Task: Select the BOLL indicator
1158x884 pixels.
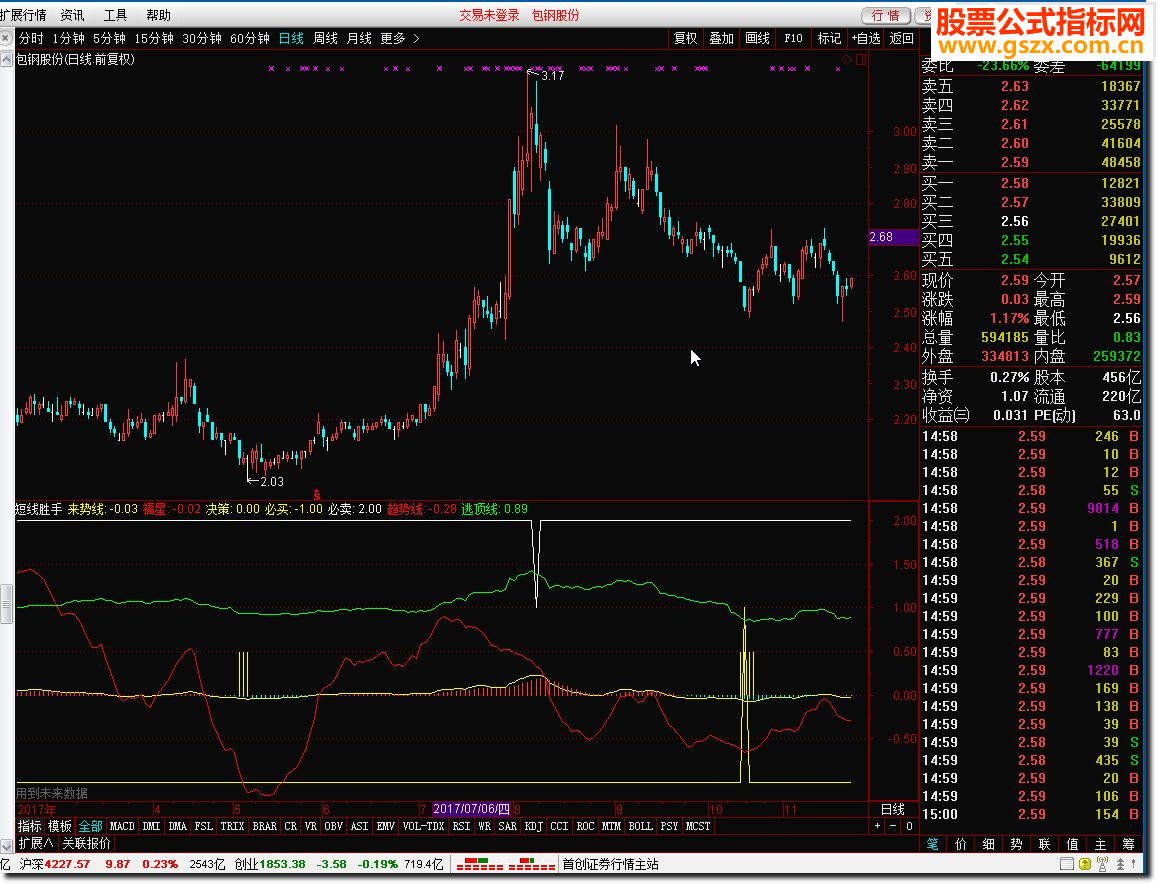Action: pyautogui.click(x=640, y=826)
